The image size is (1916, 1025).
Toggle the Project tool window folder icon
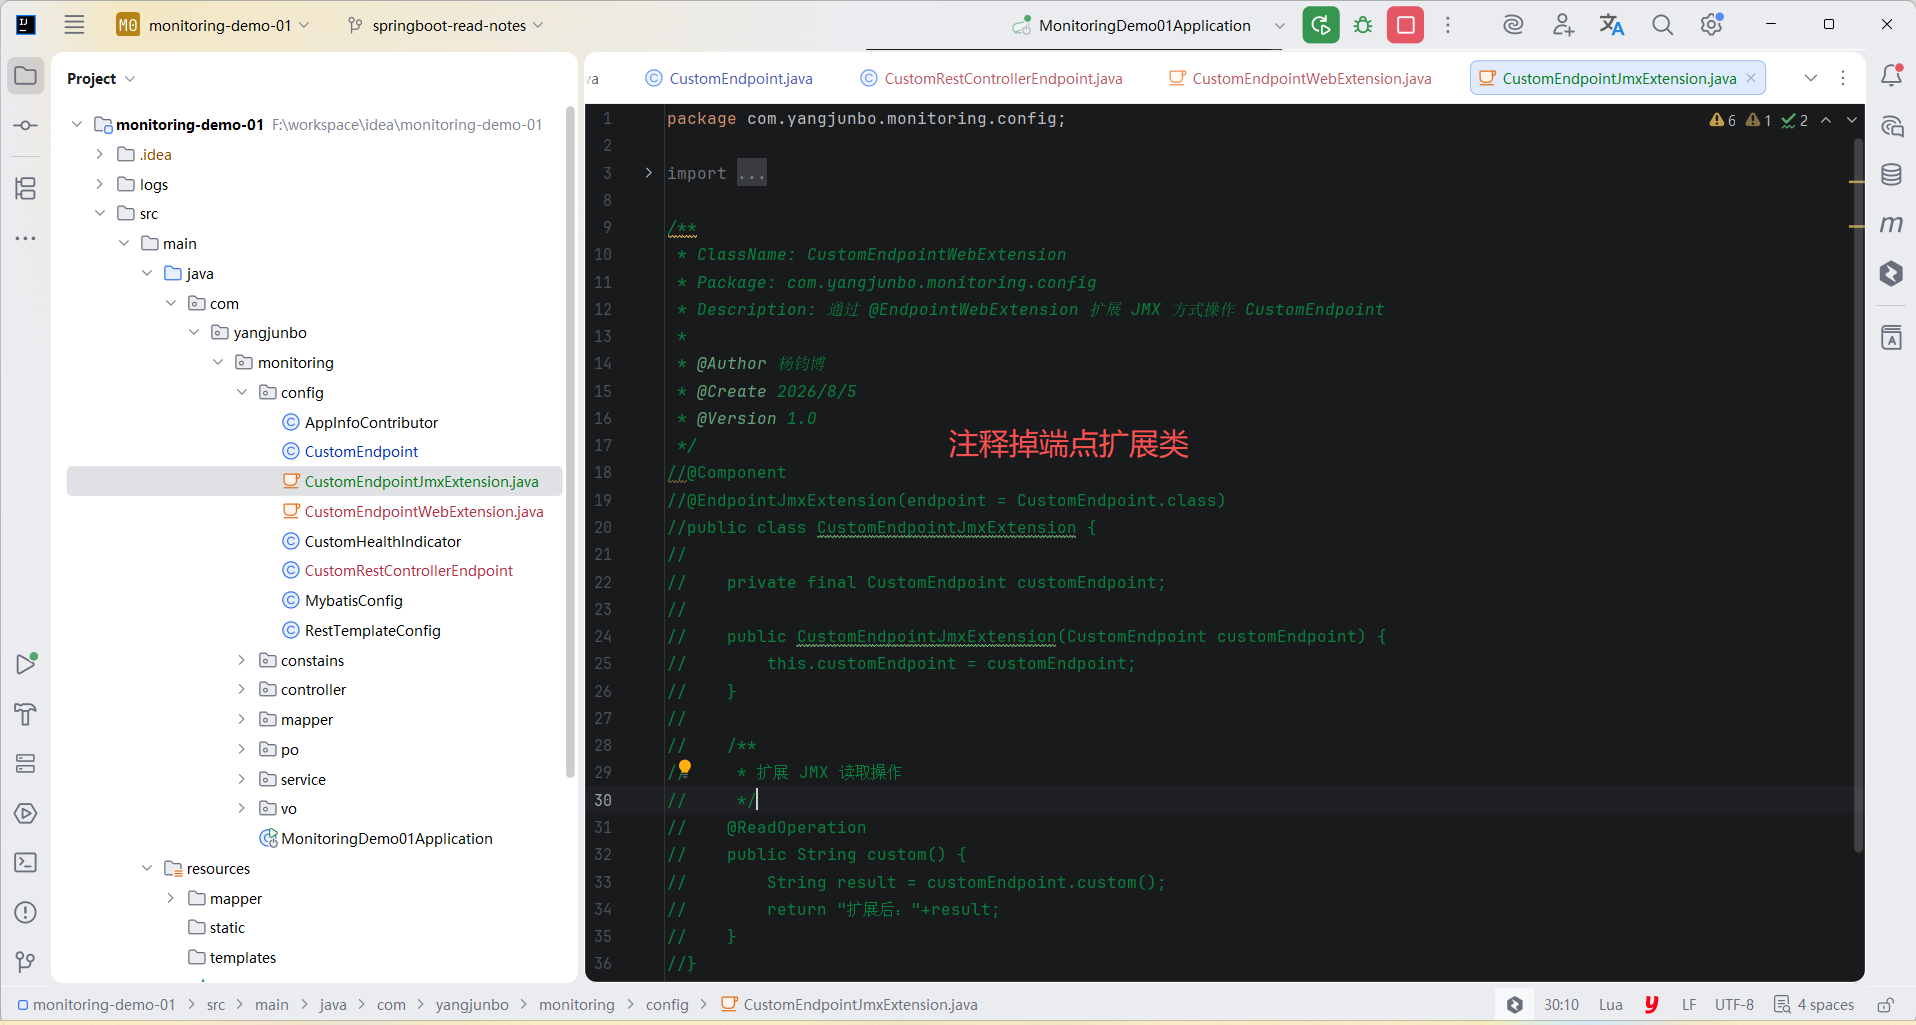pos(26,76)
